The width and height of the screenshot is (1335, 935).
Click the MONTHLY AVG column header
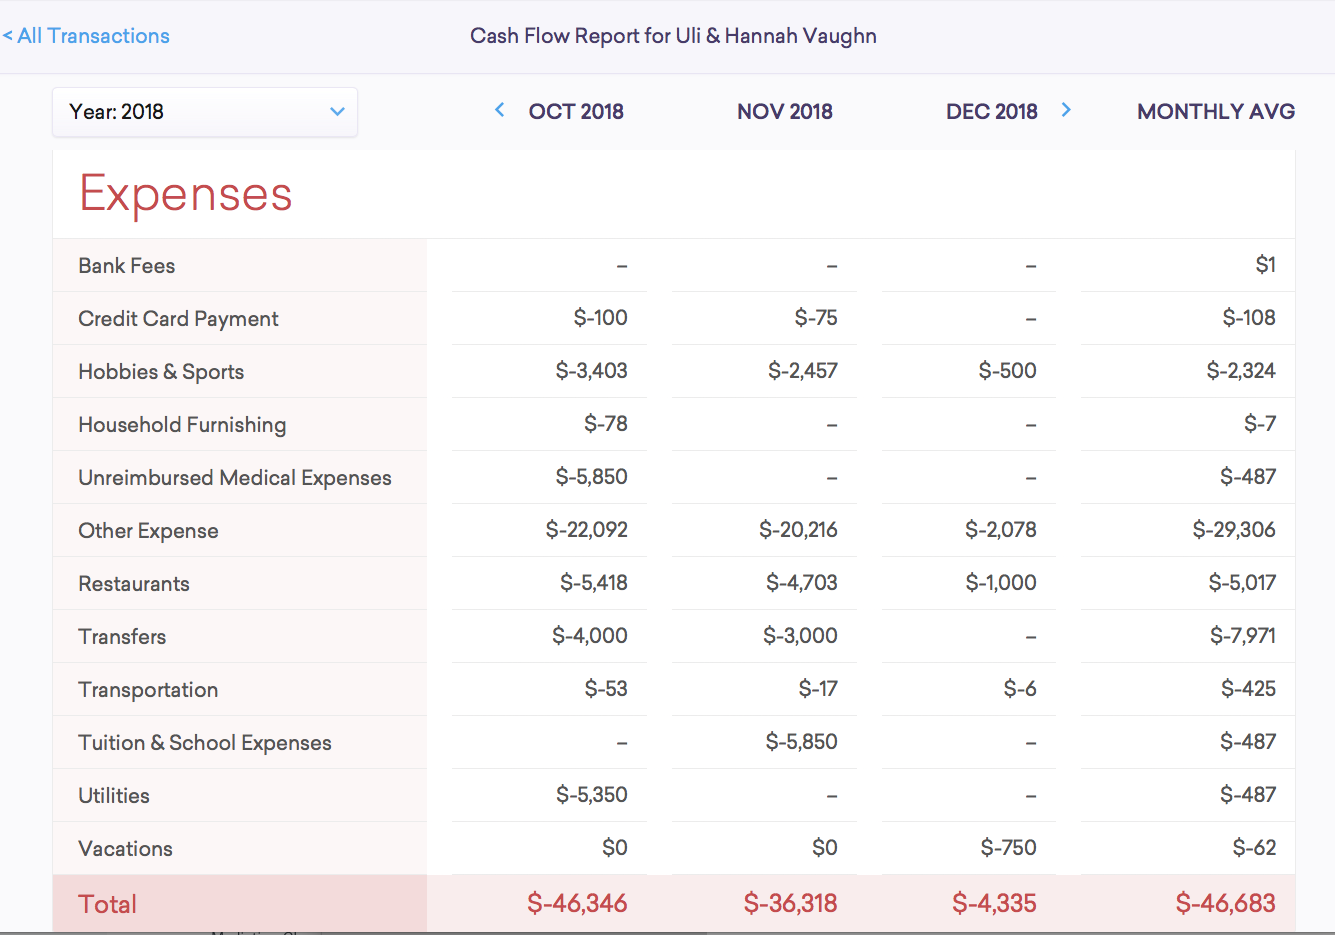tap(1216, 111)
